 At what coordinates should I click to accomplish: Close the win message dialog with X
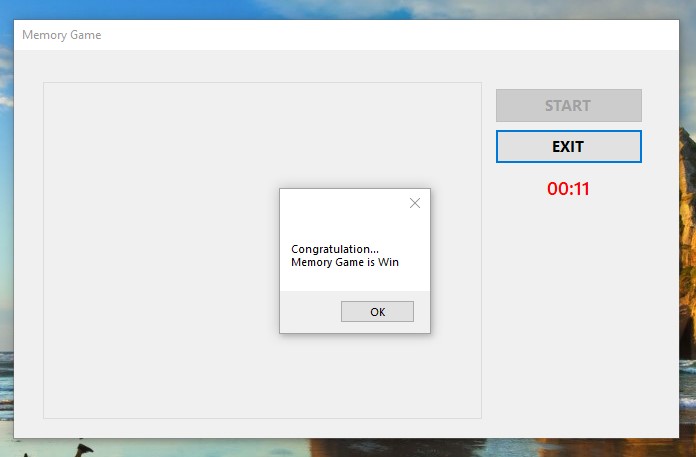click(415, 203)
